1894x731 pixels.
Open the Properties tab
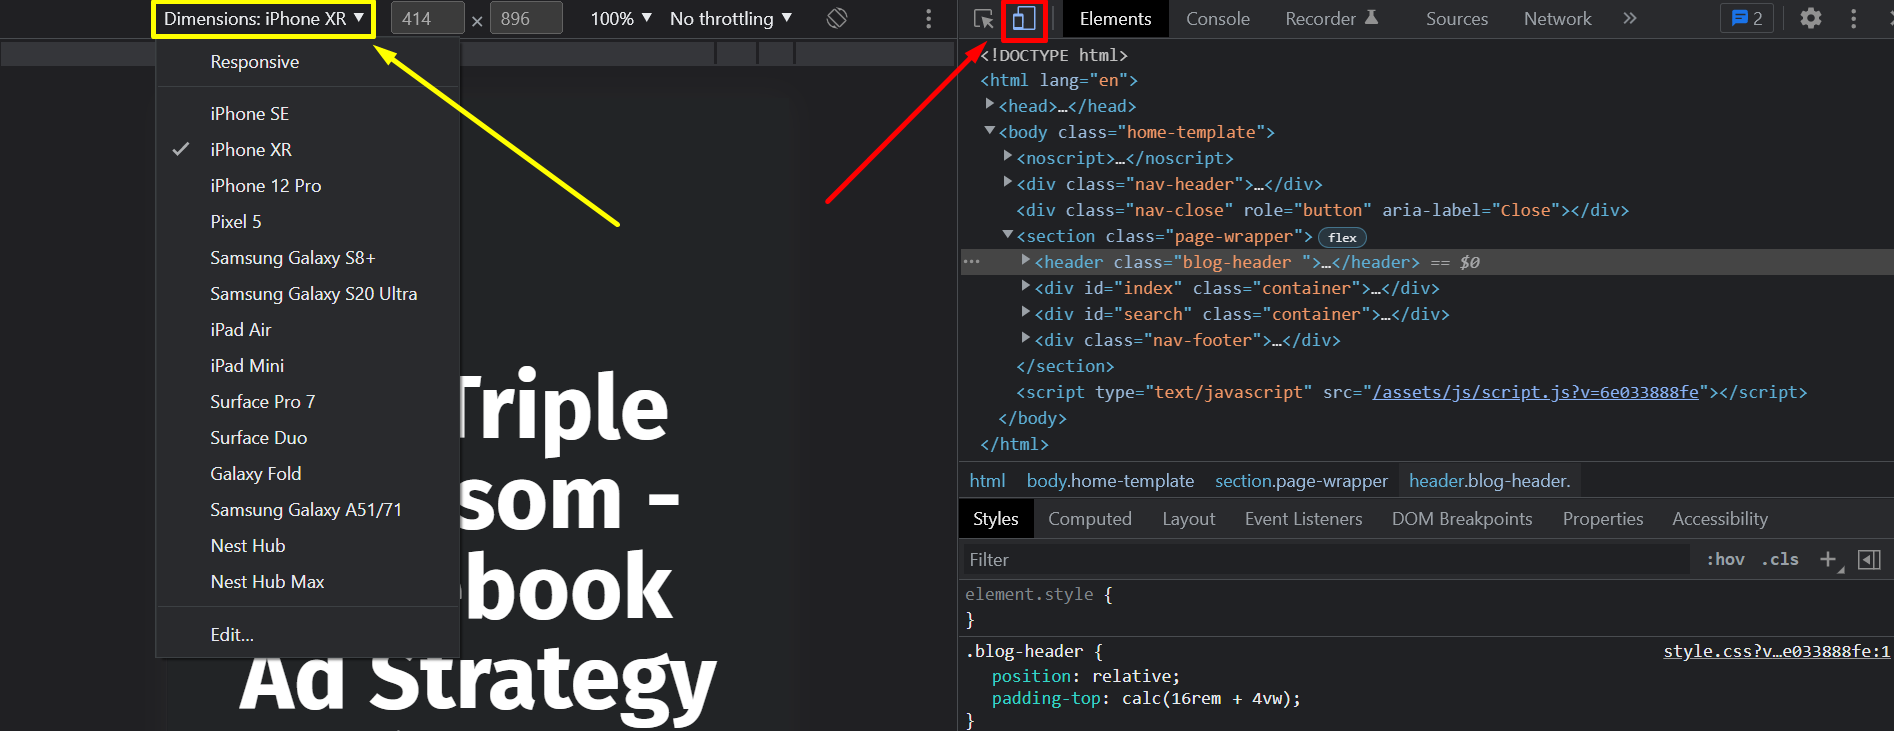pyautogui.click(x=1602, y=519)
